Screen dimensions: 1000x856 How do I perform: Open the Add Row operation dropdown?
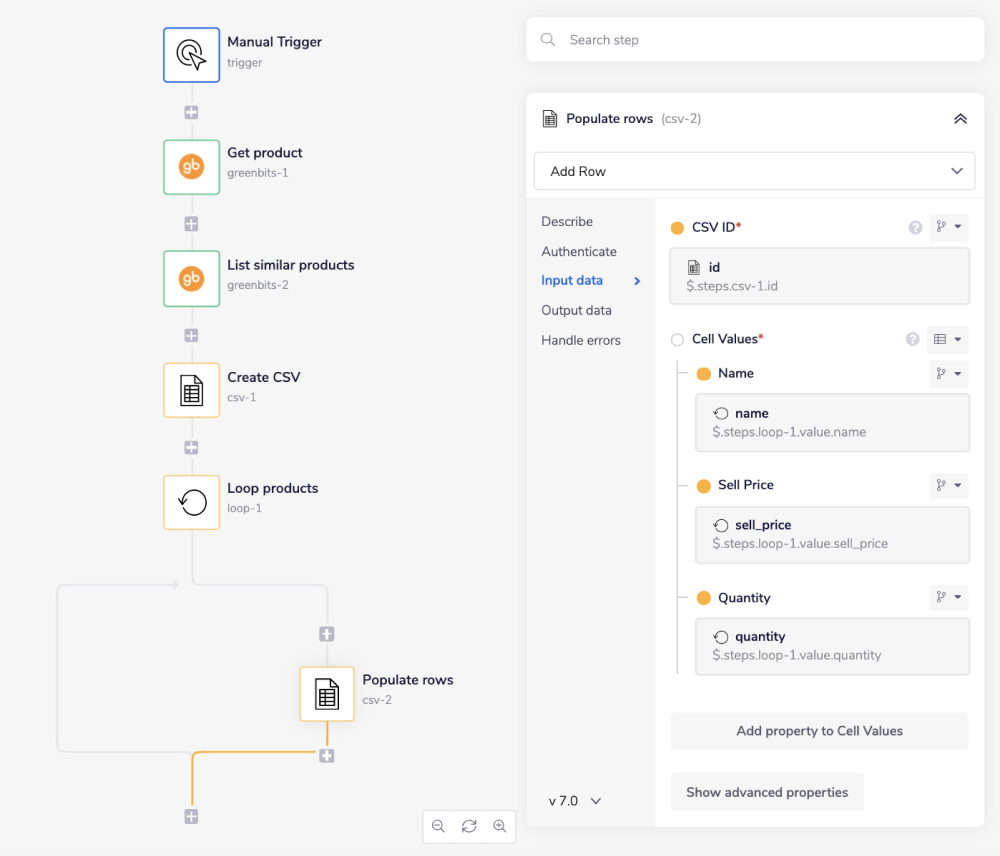point(754,171)
